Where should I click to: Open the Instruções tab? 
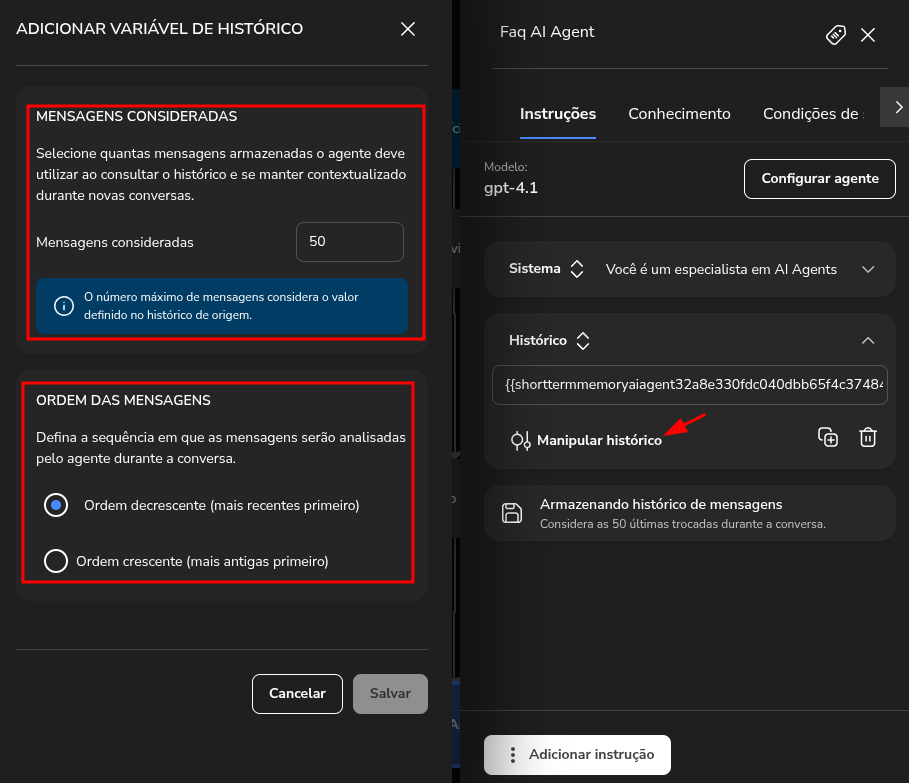558,114
